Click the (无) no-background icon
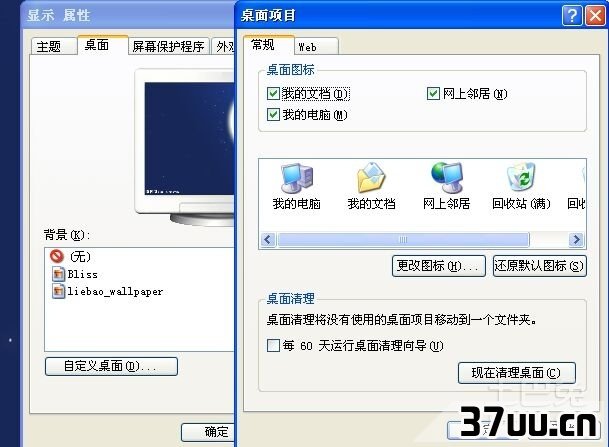609x447 pixels. pos(57,256)
